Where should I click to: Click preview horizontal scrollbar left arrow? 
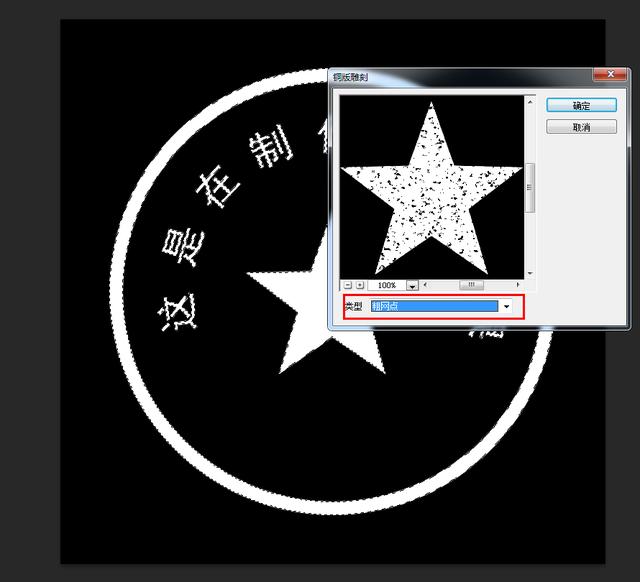click(x=425, y=284)
